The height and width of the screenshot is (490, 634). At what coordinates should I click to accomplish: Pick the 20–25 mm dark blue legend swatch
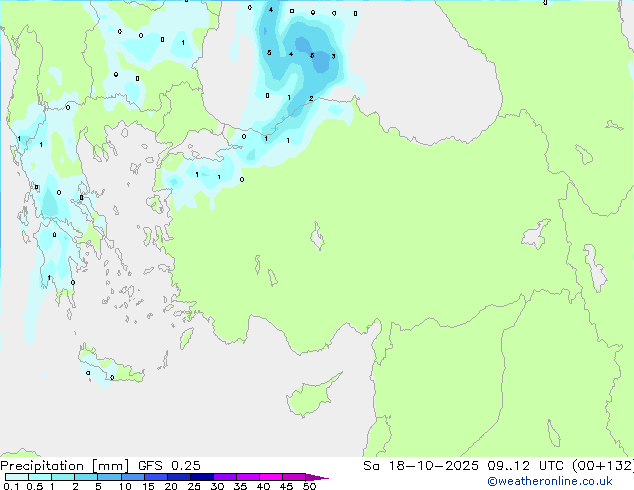point(178,477)
